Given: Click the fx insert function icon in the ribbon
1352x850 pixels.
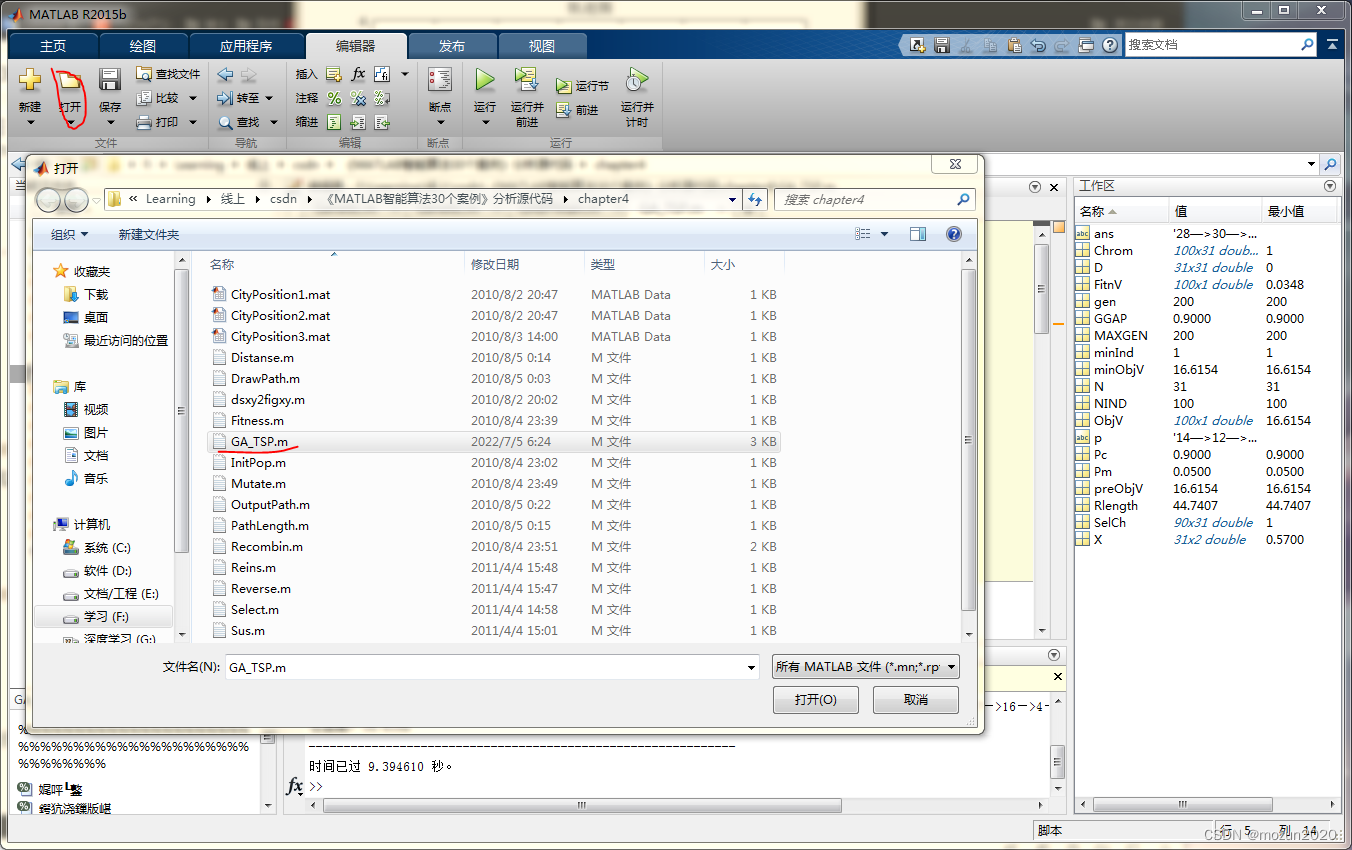Looking at the screenshot, I should tap(358, 74).
